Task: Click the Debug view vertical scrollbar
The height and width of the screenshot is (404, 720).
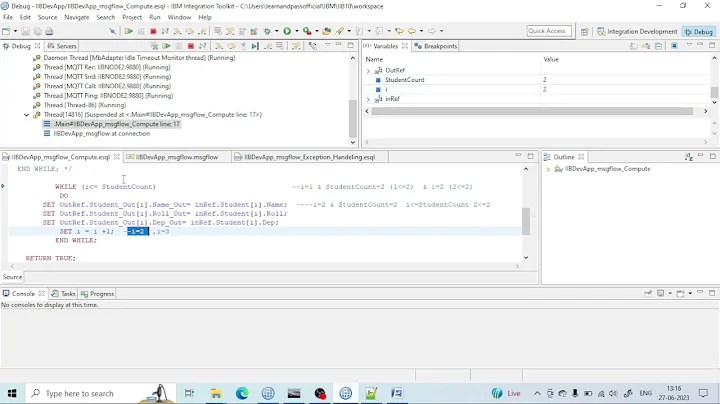Action: pos(353,100)
